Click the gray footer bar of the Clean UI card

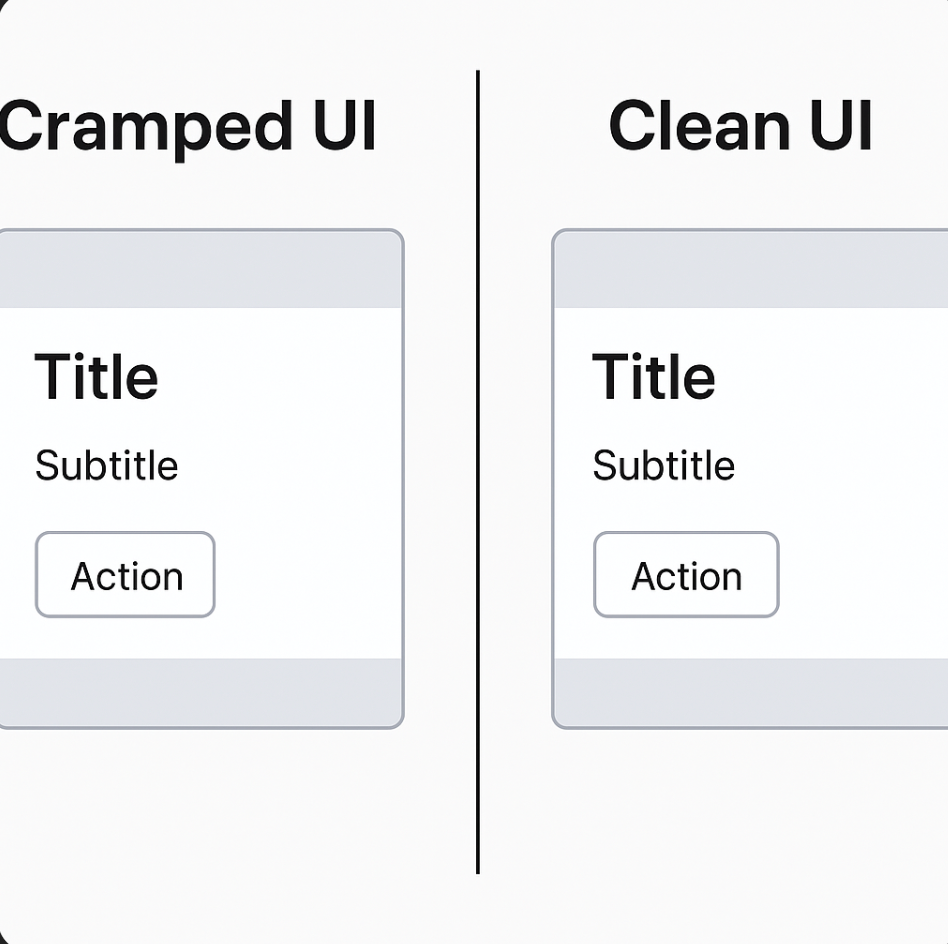point(750,692)
